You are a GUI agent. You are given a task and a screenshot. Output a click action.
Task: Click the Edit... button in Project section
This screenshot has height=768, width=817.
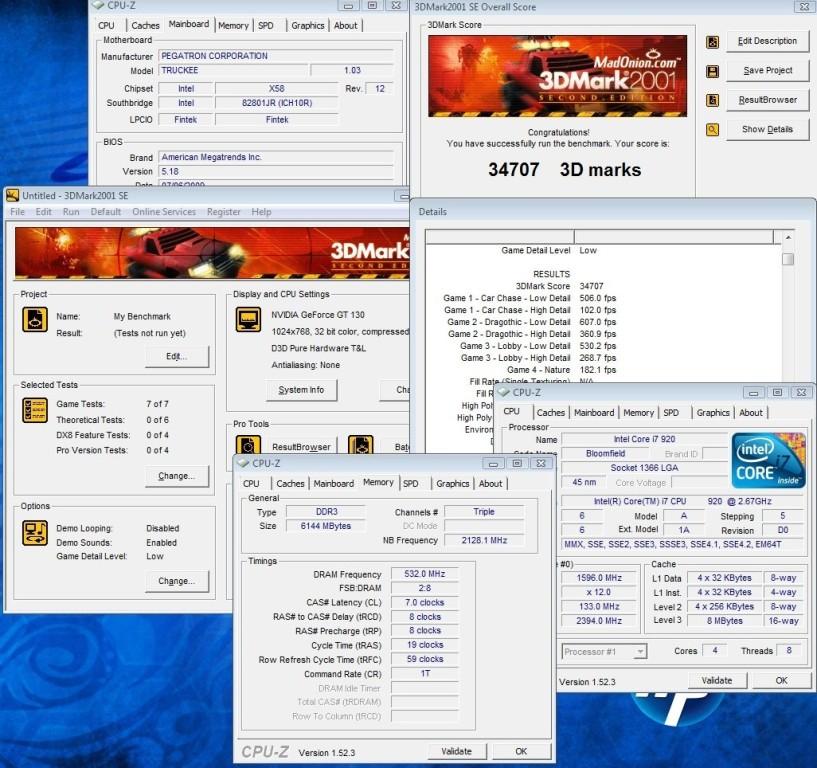[x=177, y=356]
